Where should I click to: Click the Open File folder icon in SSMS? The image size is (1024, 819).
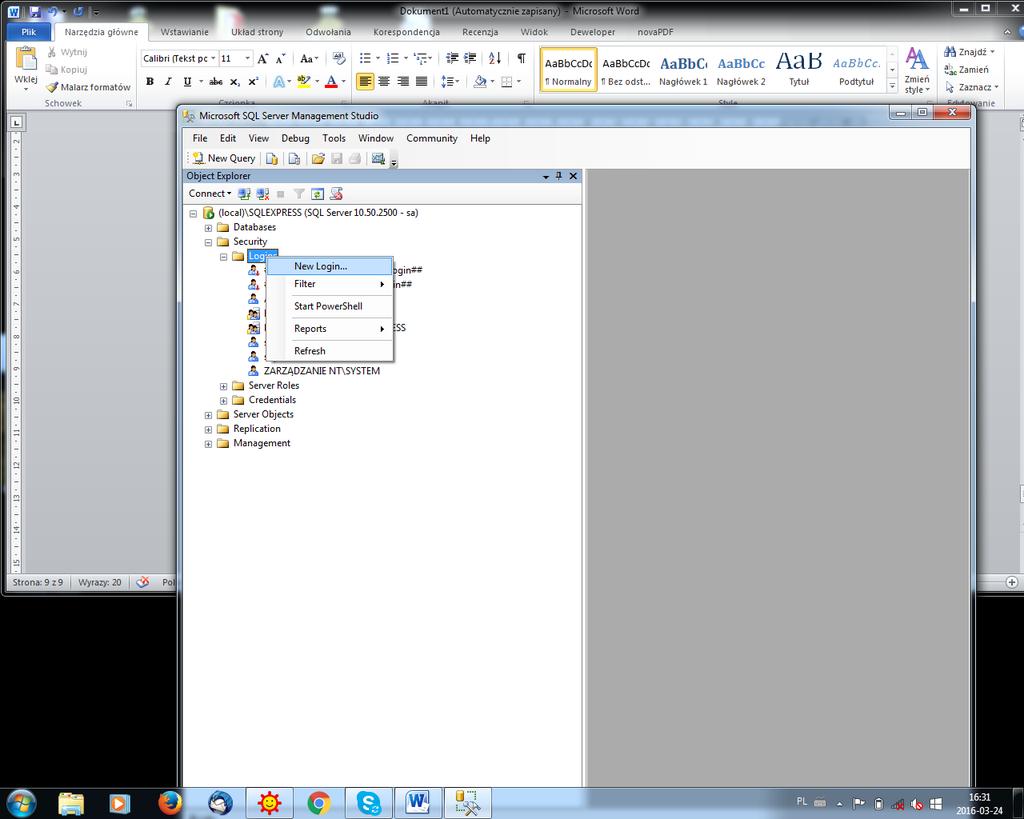tap(318, 159)
